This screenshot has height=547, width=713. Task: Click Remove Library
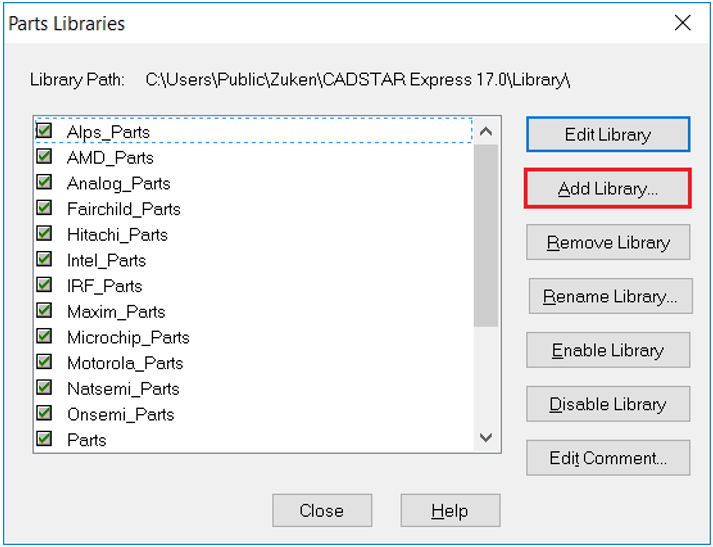(608, 242)
